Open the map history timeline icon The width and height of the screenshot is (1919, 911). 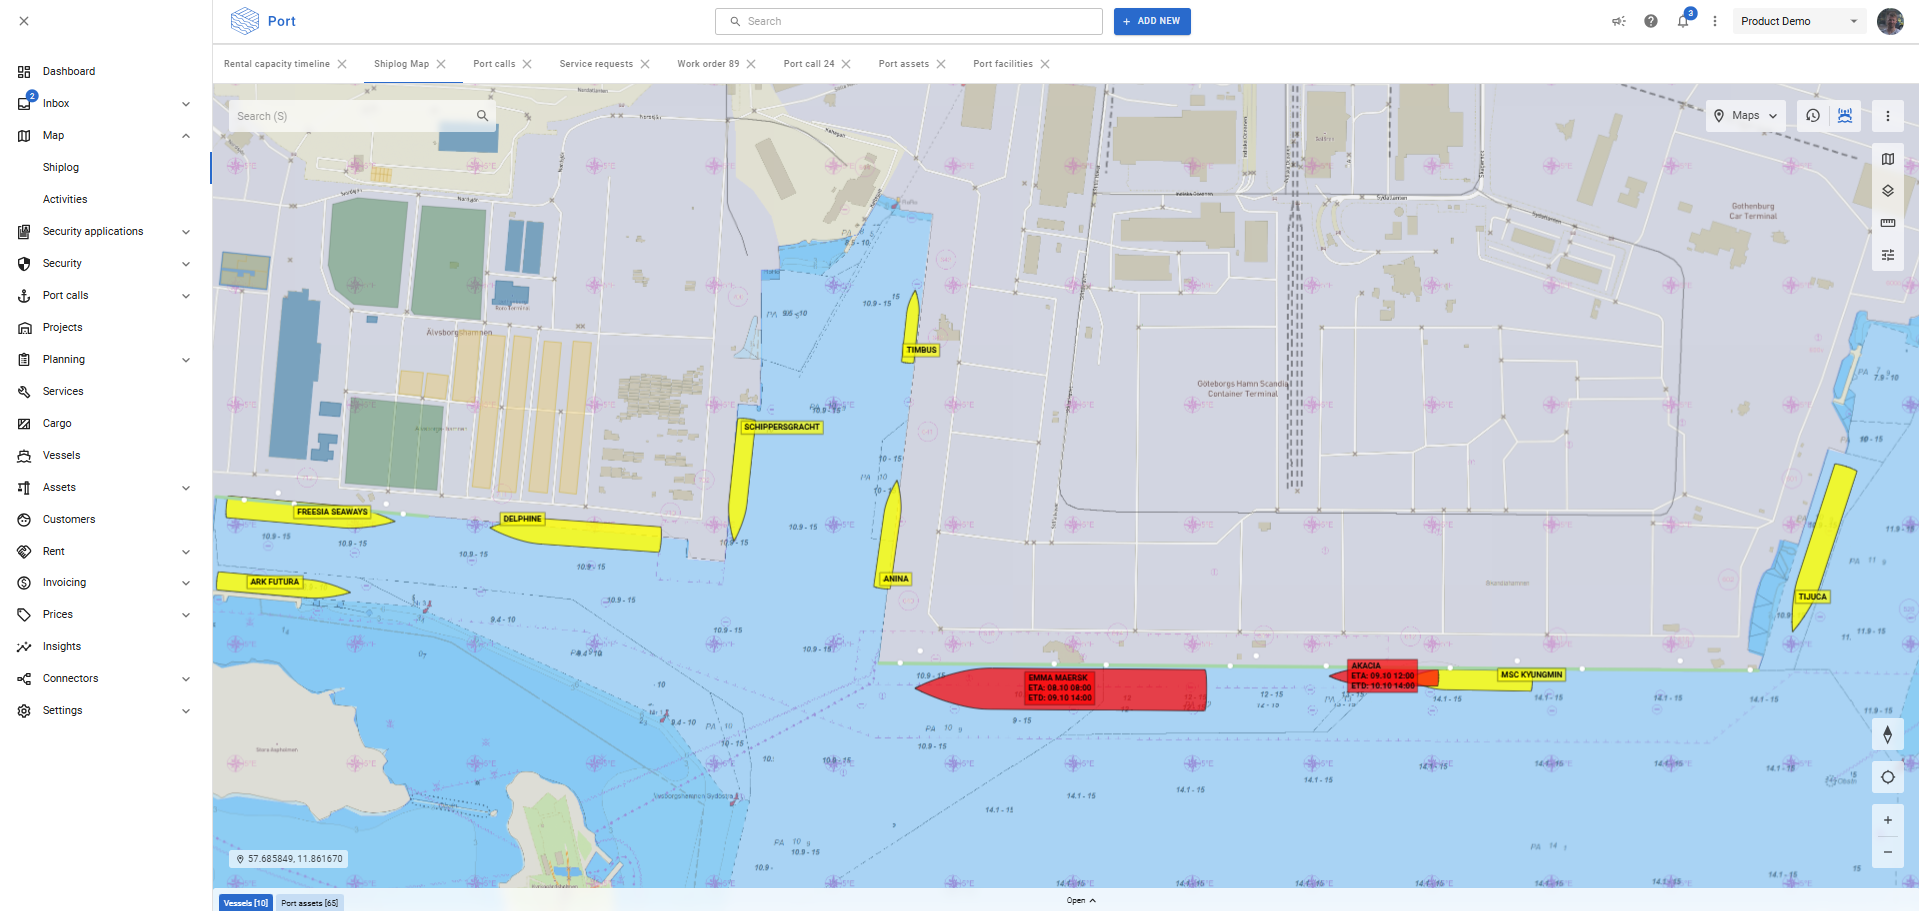click(x=1812, y=116)
